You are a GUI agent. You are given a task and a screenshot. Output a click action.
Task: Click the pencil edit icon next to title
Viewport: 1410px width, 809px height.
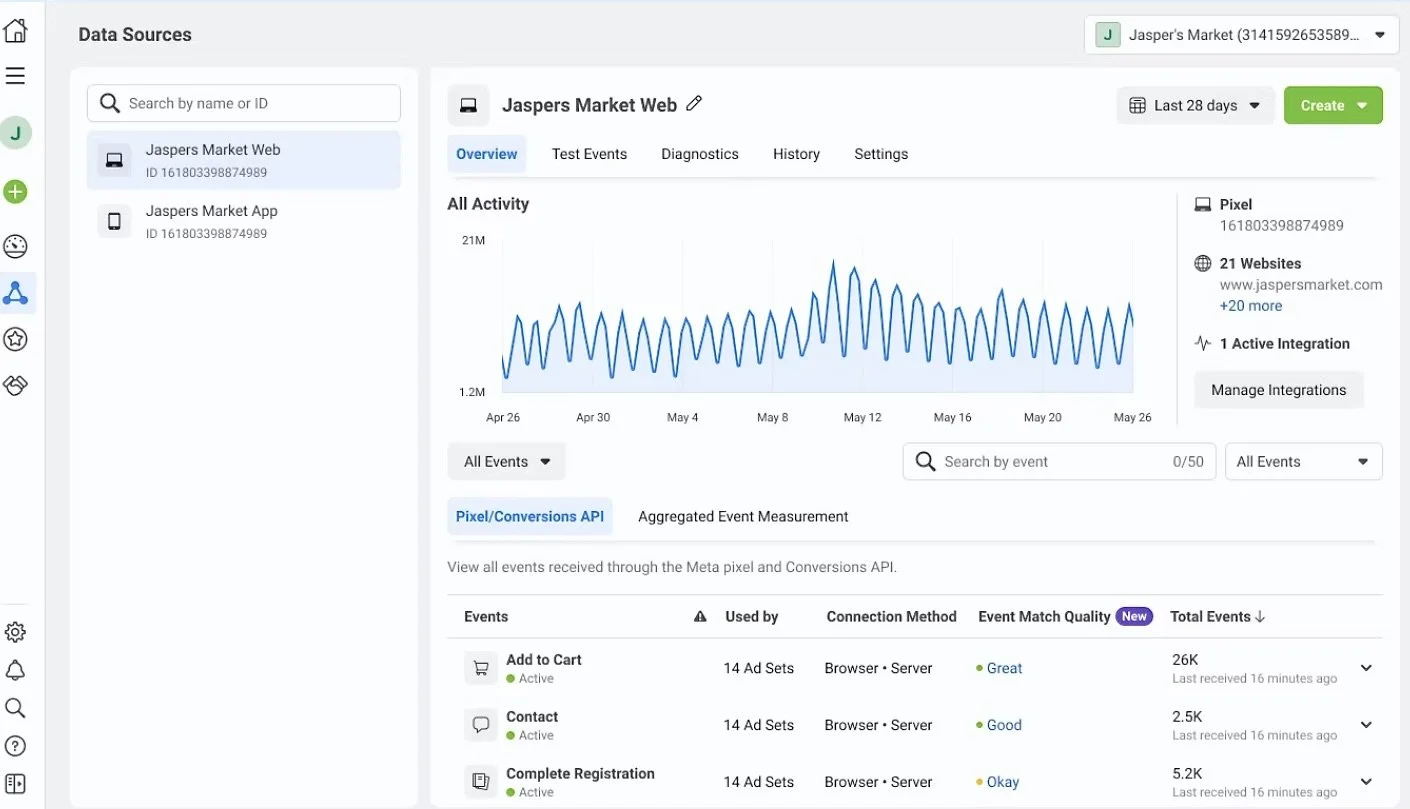[x=694, y=103]
